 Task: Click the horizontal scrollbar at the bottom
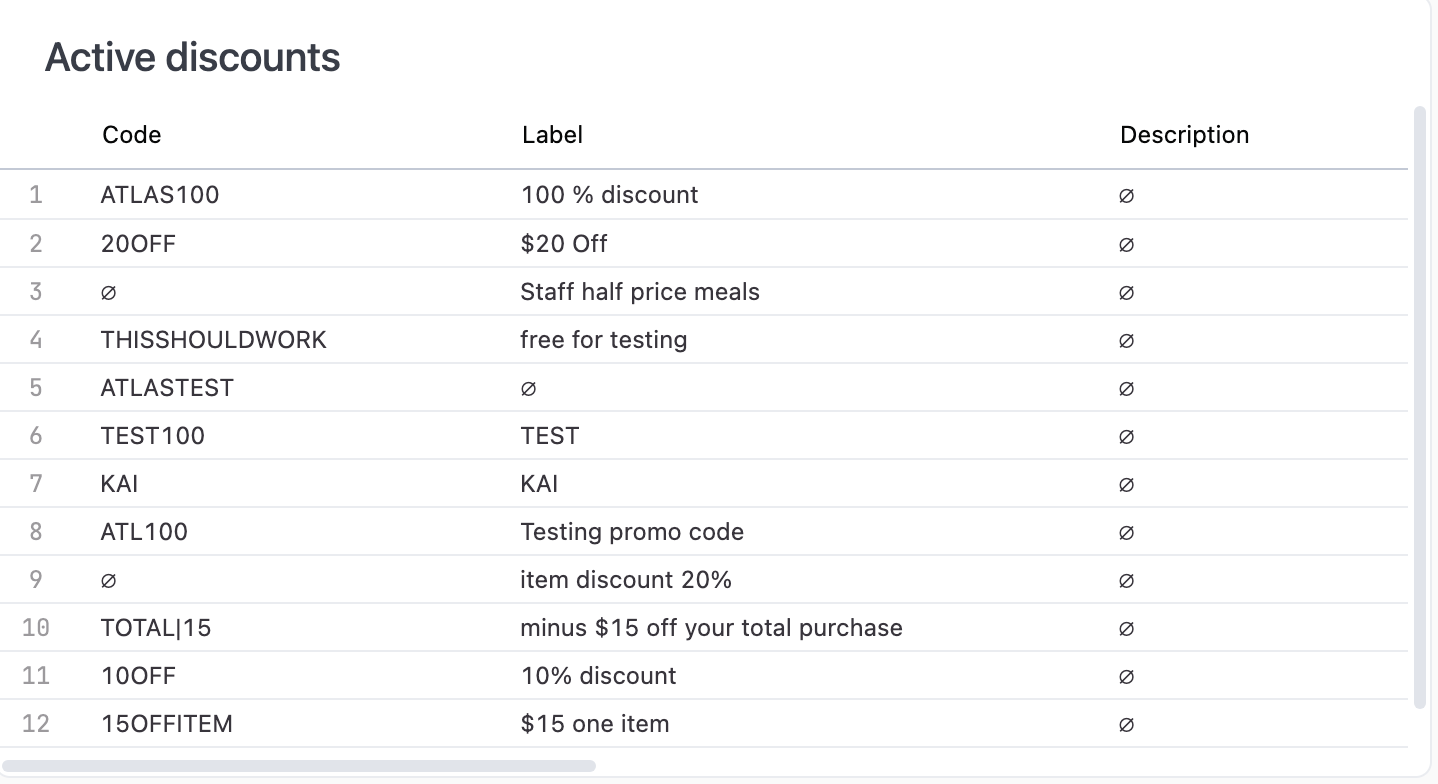coord(300,765)
